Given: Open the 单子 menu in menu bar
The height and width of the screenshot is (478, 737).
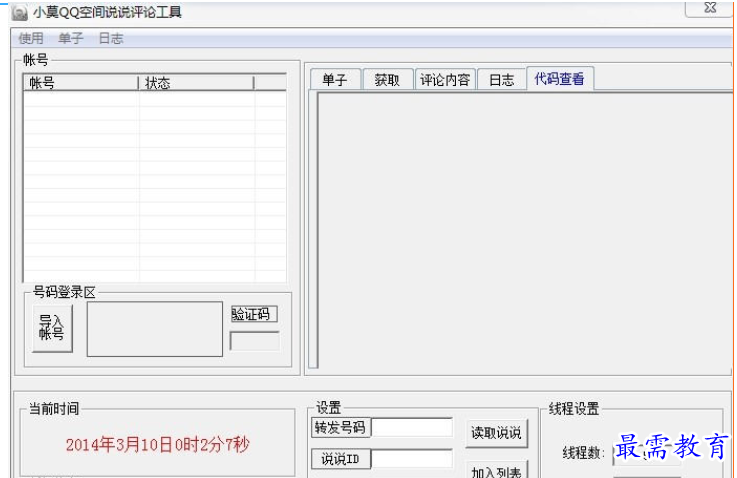Looking at the screenshot, I should click(x=71, y=38).
